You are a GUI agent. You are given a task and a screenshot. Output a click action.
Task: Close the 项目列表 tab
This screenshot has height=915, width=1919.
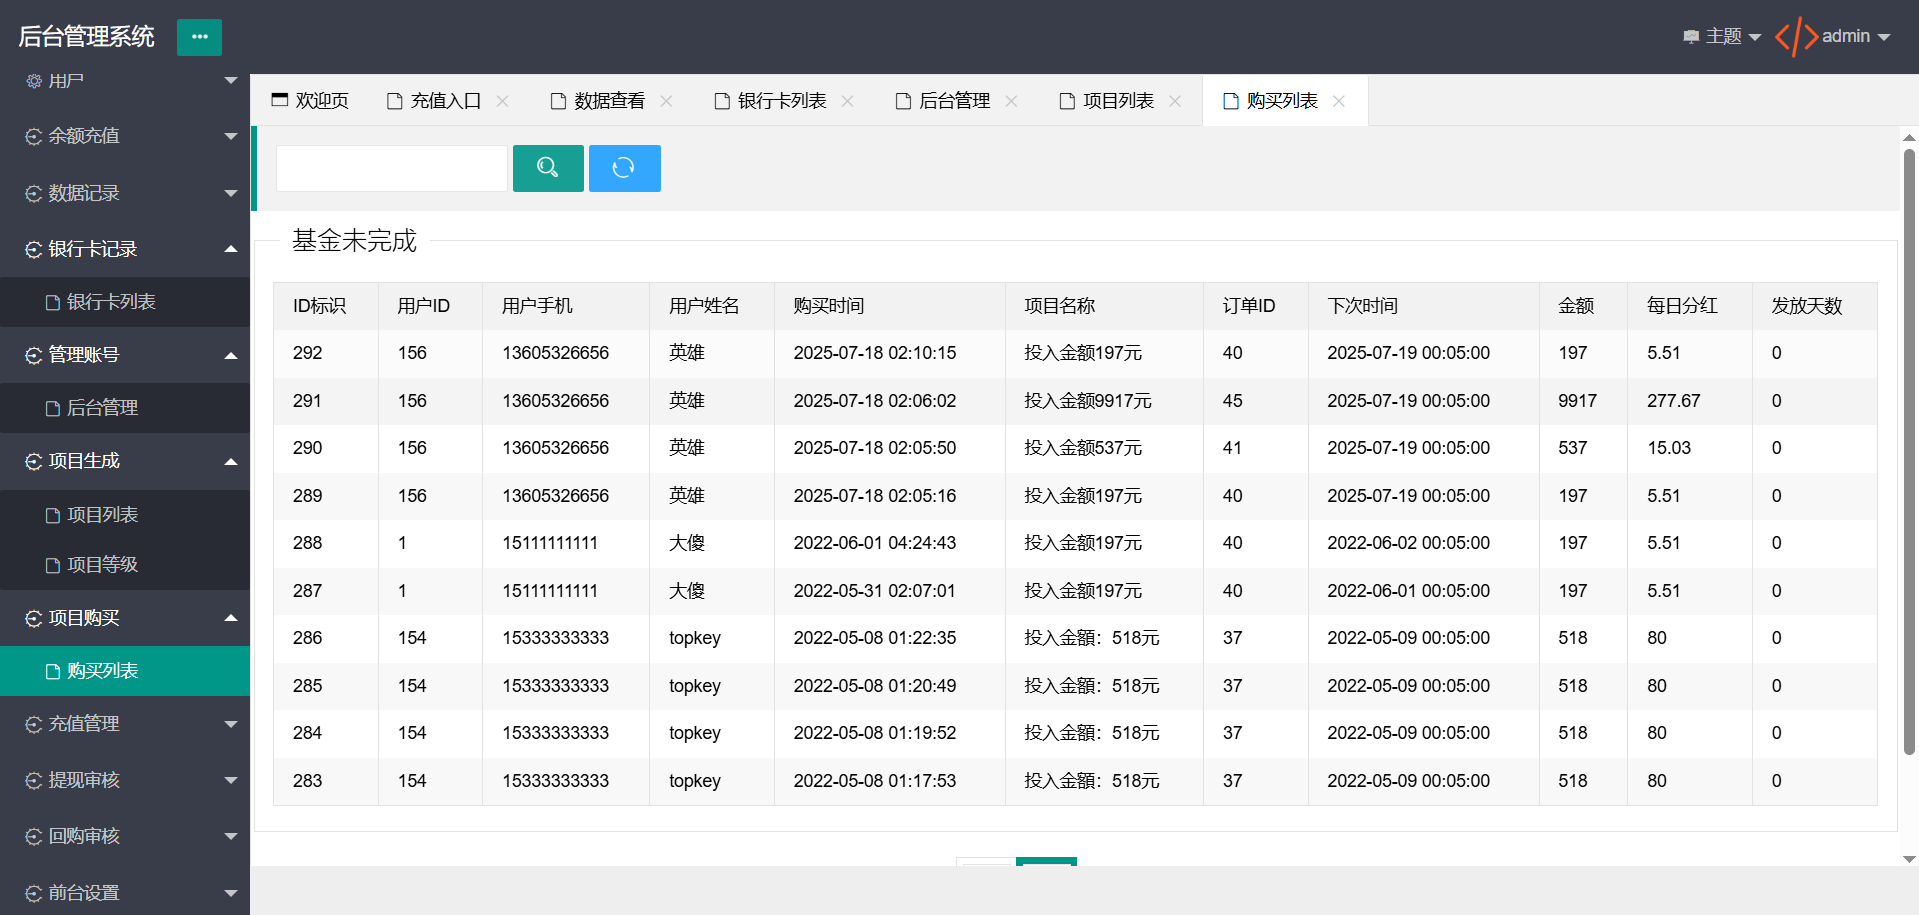[x=1175, y=101]
